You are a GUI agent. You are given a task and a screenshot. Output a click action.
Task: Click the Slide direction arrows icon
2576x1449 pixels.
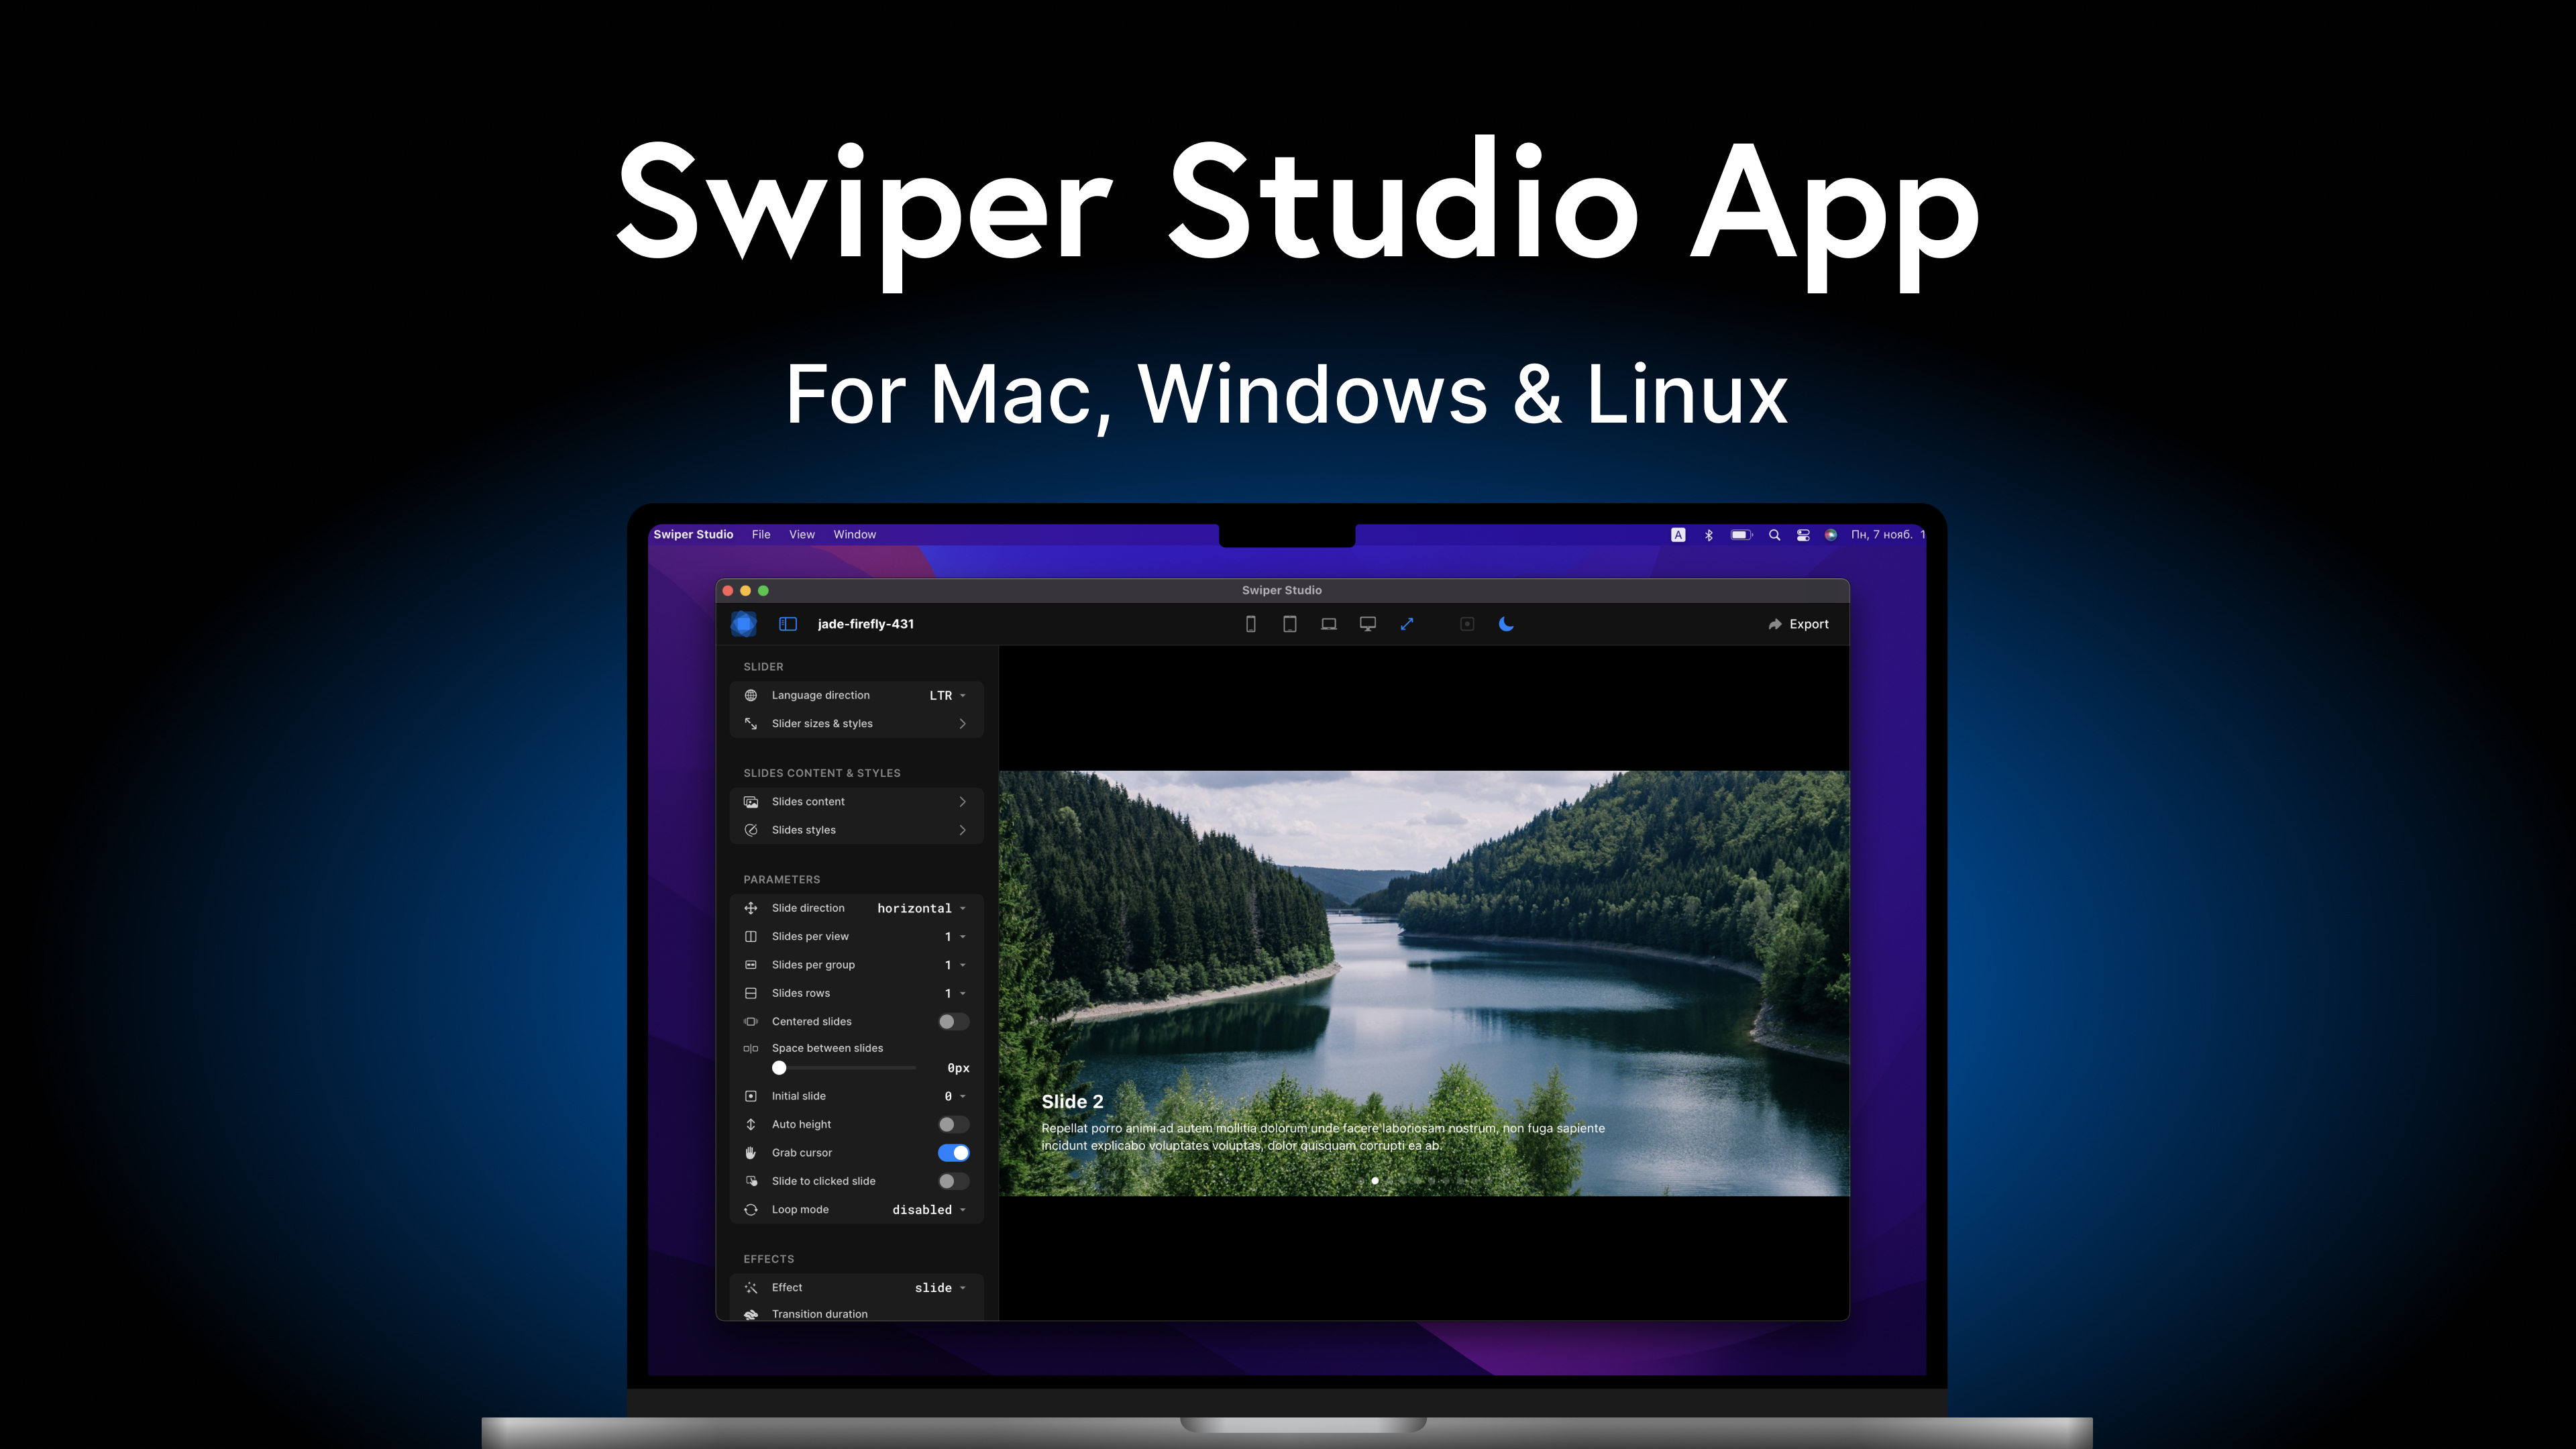[x=751, y=908]
